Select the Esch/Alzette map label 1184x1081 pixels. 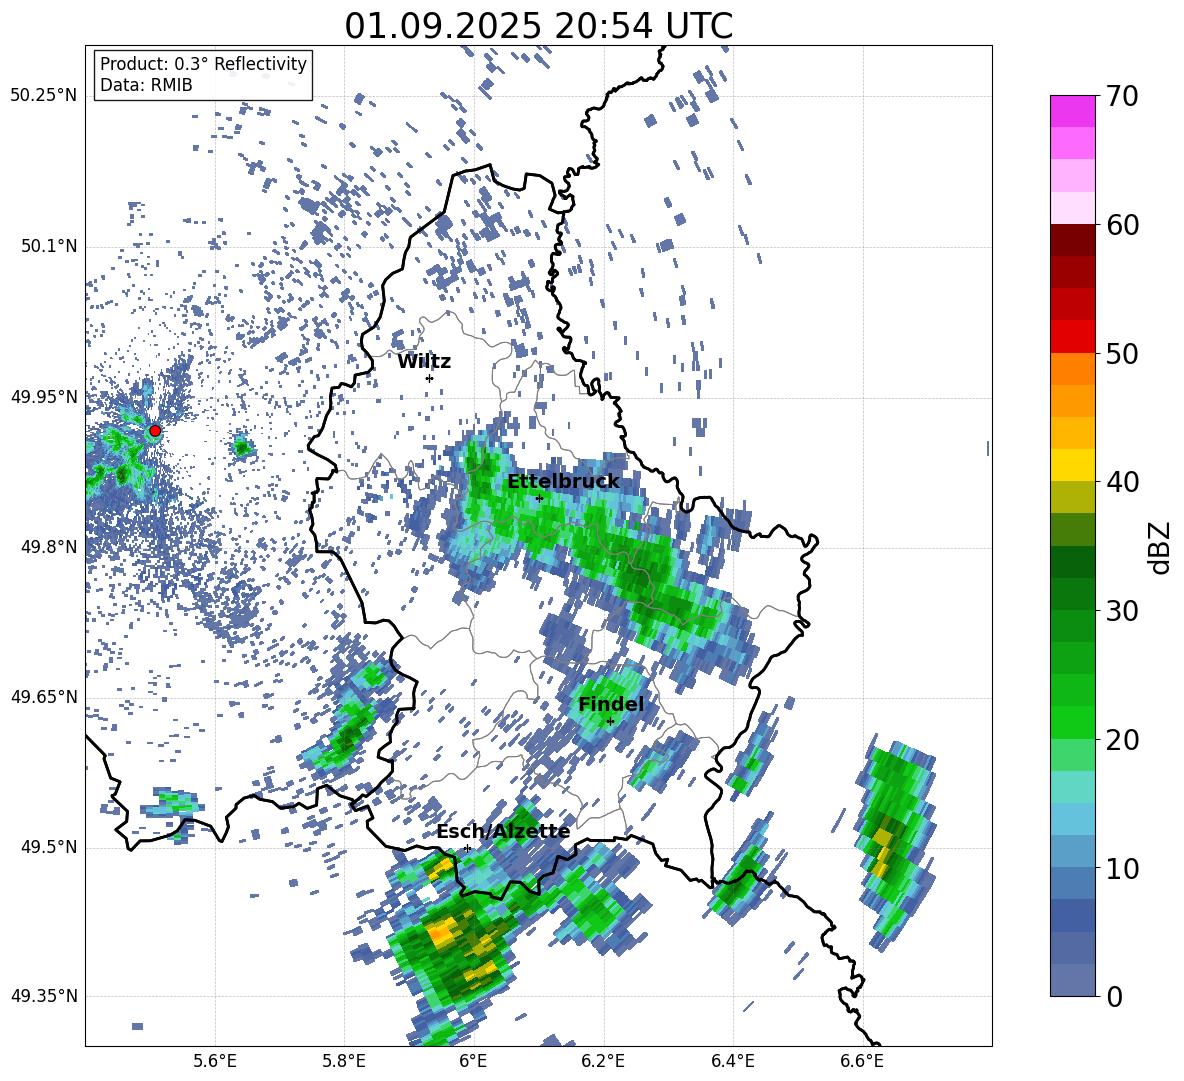pyautogui.click(x=503, y=831)
